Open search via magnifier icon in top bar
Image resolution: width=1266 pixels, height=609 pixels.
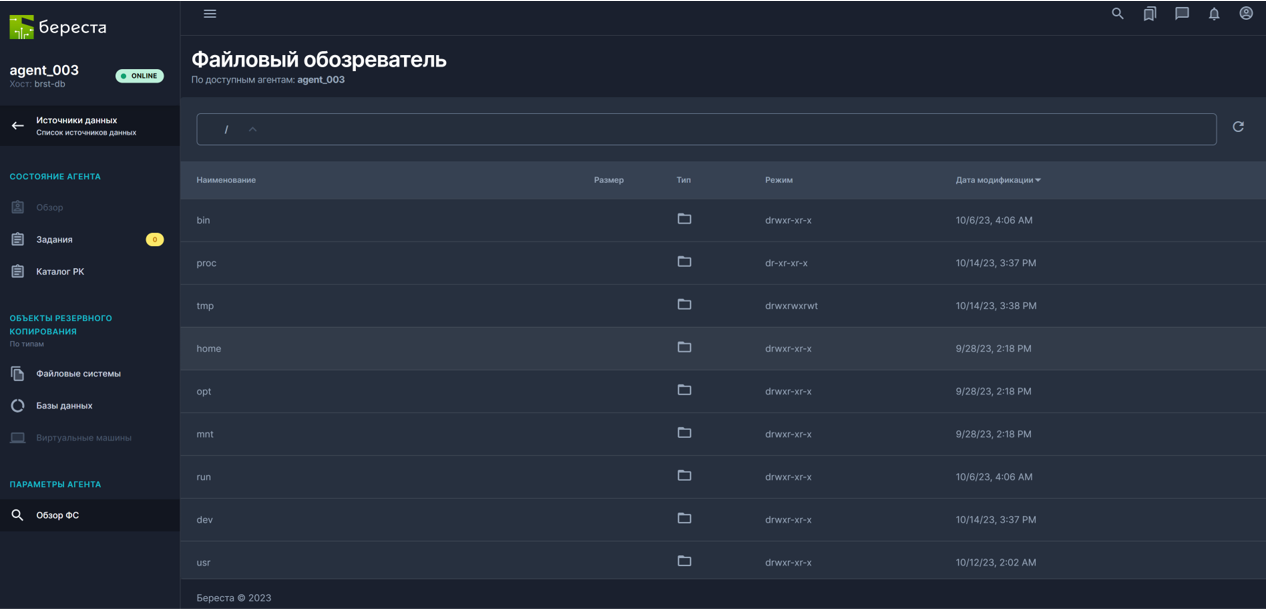click(1118, 14)
